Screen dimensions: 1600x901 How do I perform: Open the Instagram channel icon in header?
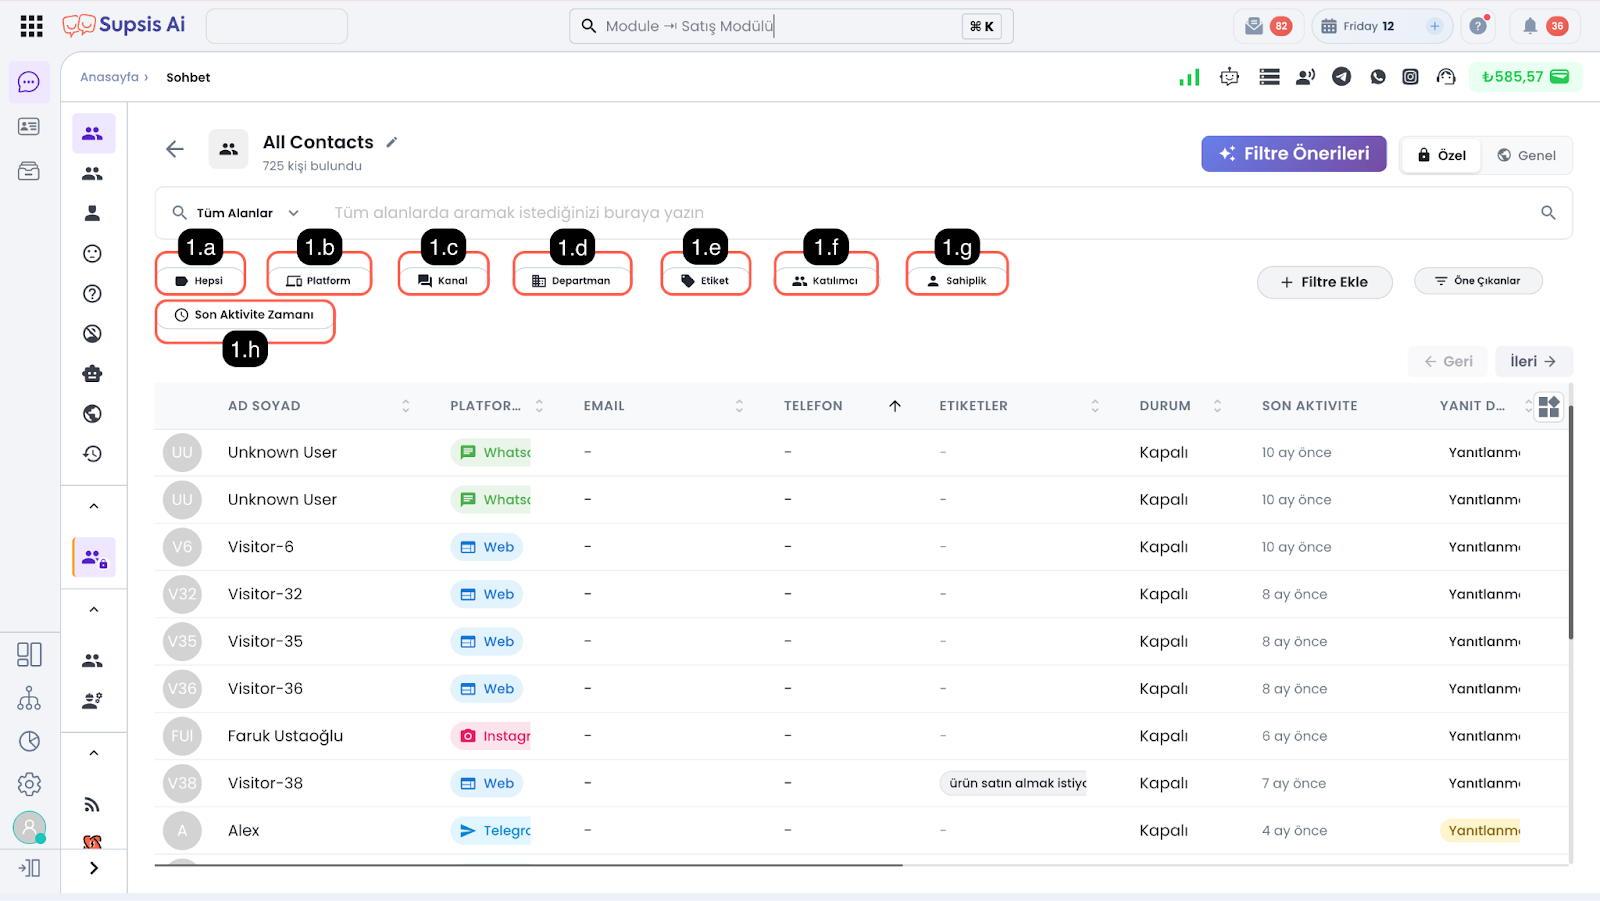pyautogui.click(x=1410, y=77)
